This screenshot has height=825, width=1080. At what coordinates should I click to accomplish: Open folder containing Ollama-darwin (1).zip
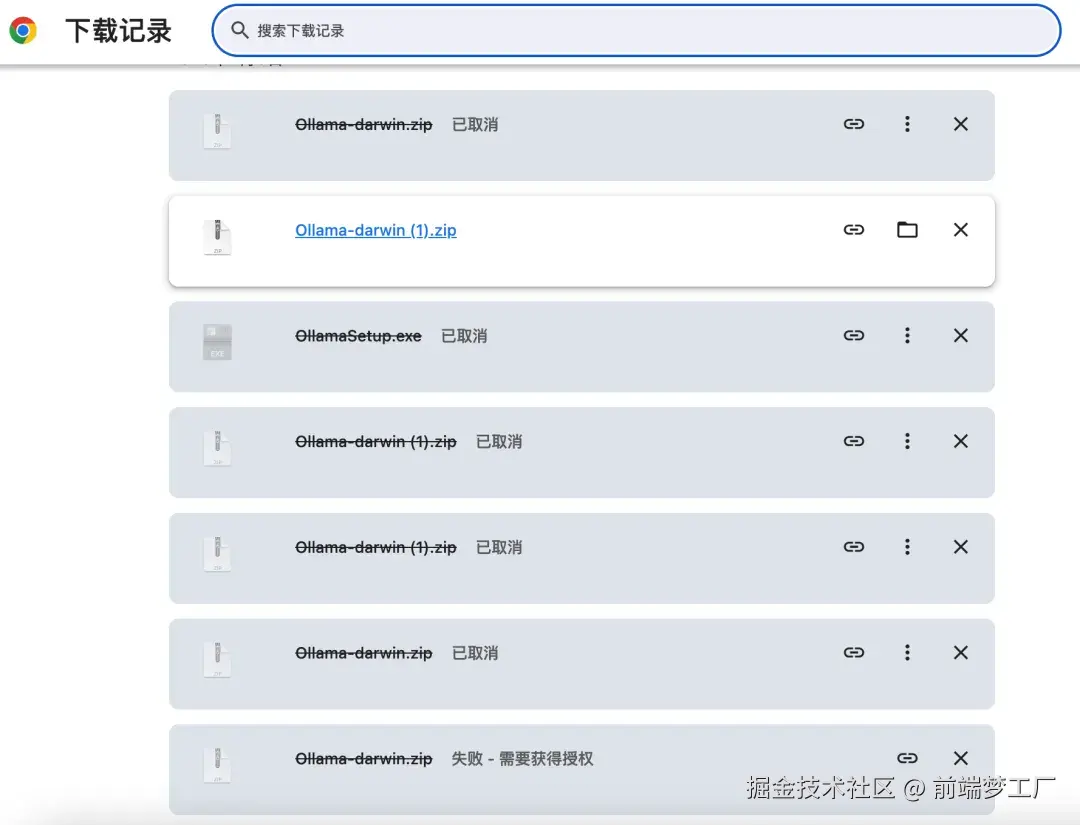point(907,229)
